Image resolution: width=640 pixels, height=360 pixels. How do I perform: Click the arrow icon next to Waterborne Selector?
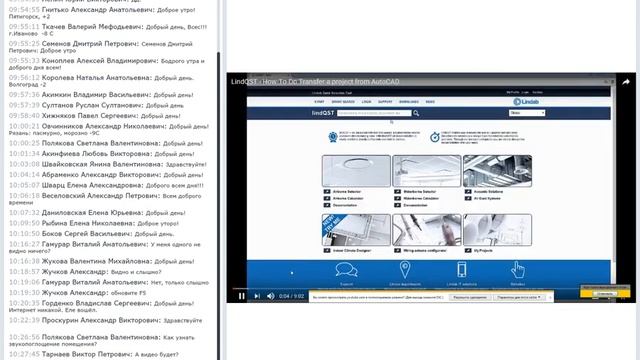[x=398, y=191]
